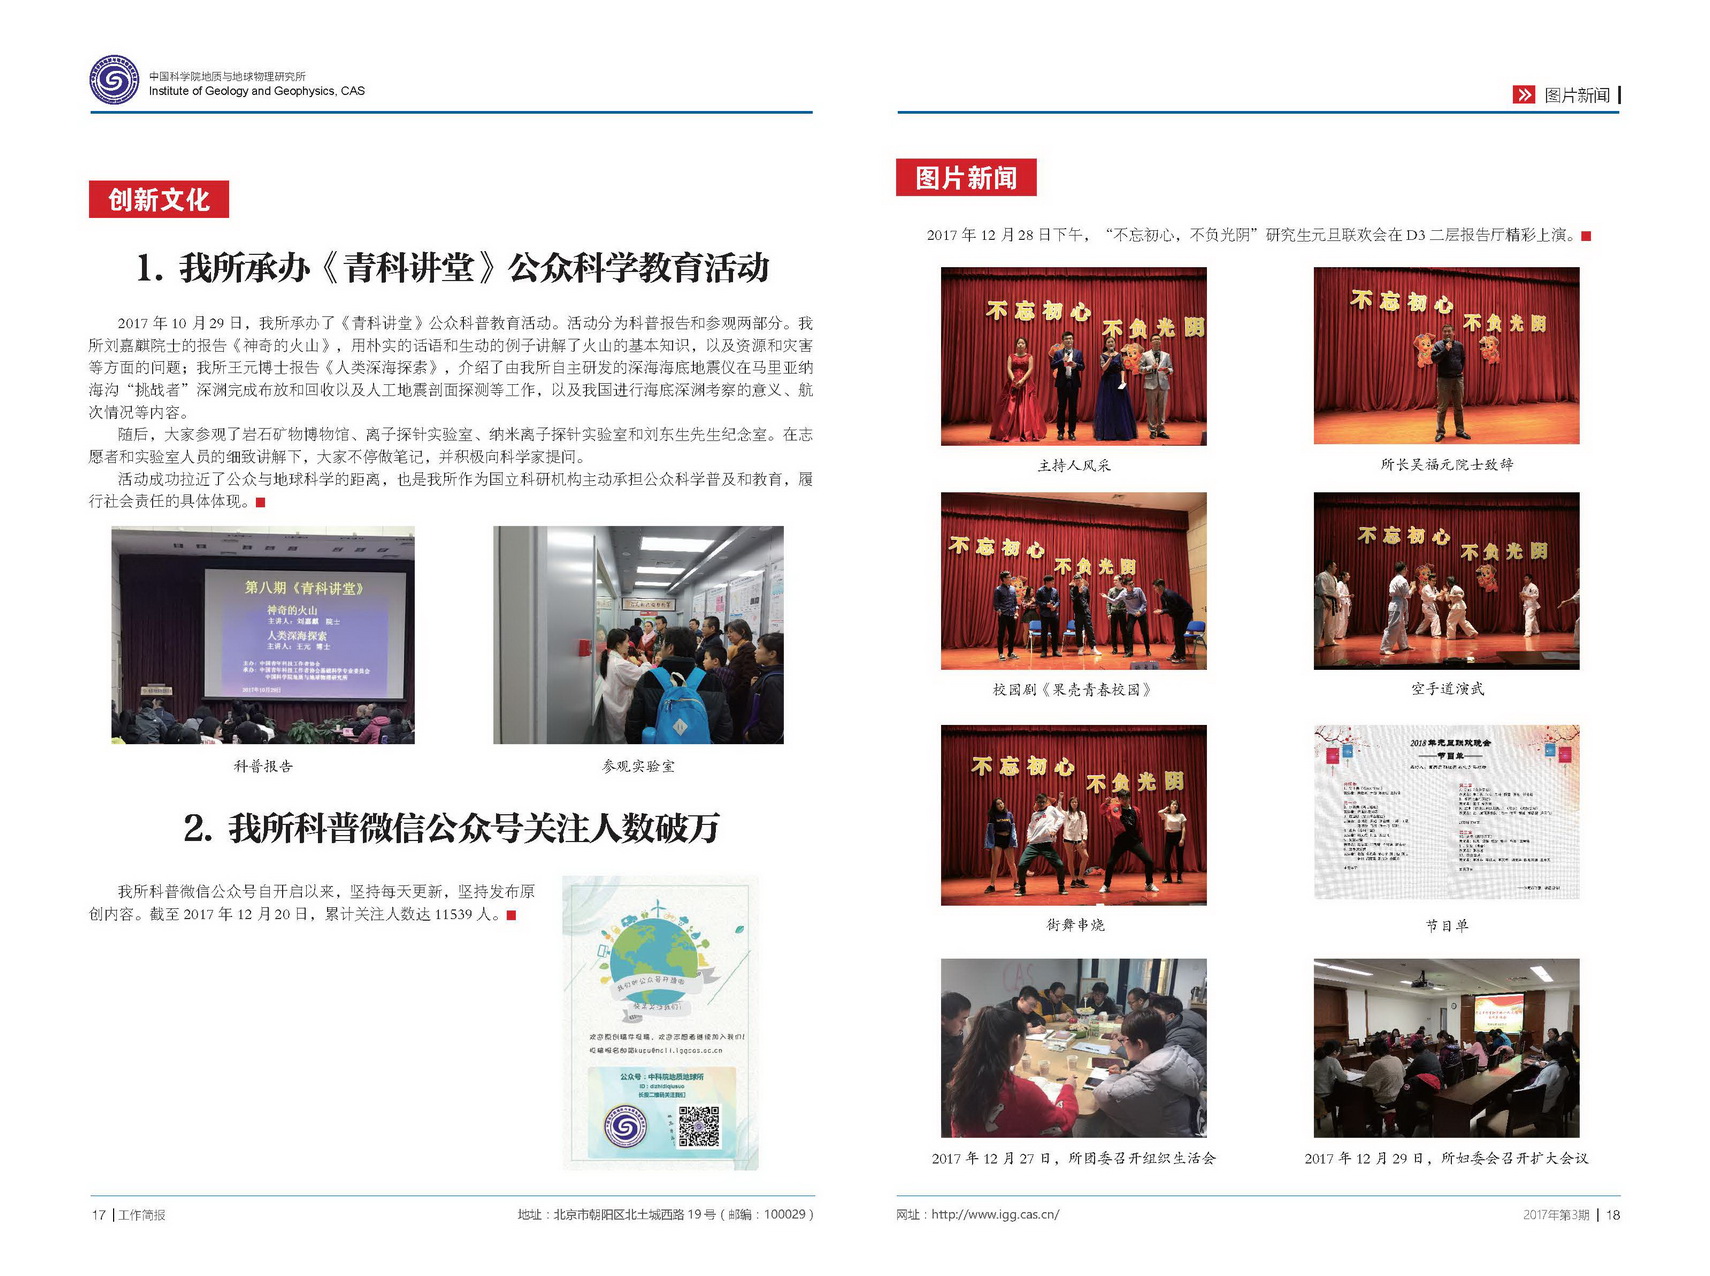View the 校园剧 campus drama photo
This screenshot has height=1276, width=1710.
coord(1073,581)
